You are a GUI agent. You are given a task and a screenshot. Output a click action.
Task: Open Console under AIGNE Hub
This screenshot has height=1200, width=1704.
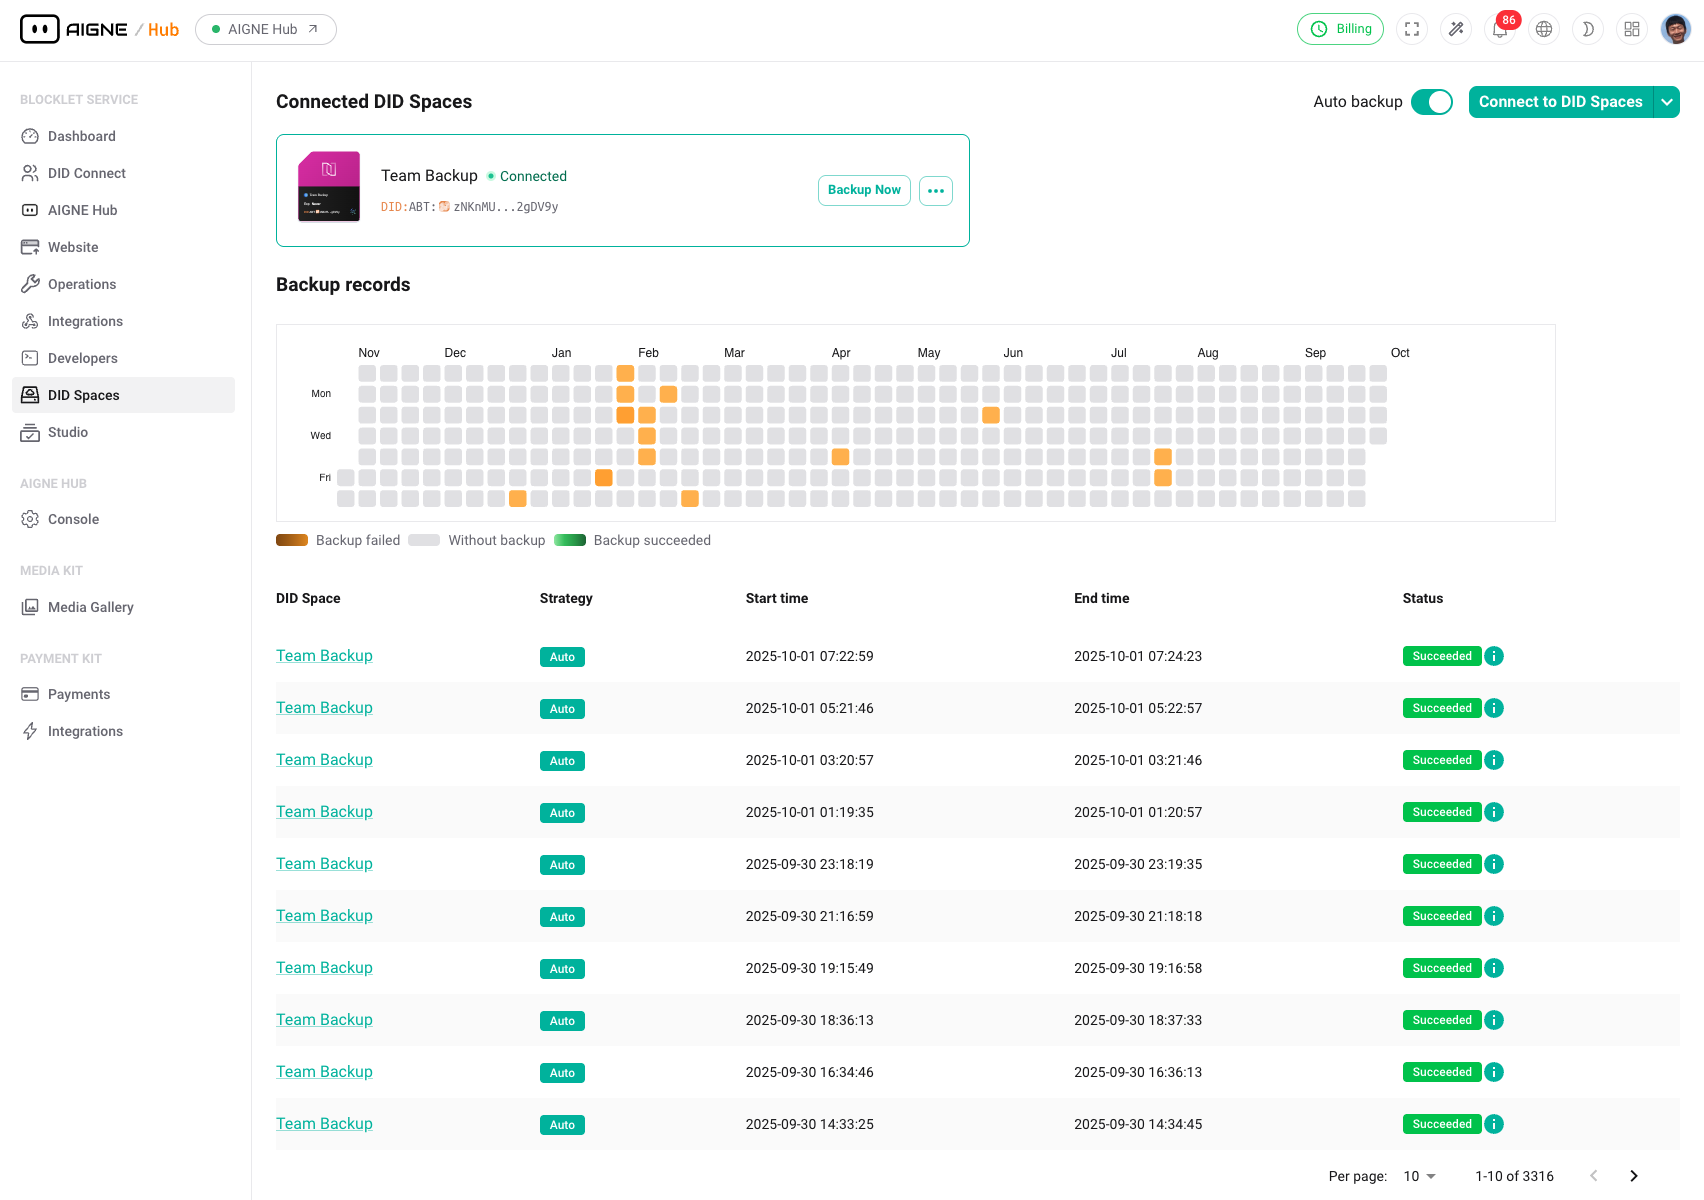73,519
